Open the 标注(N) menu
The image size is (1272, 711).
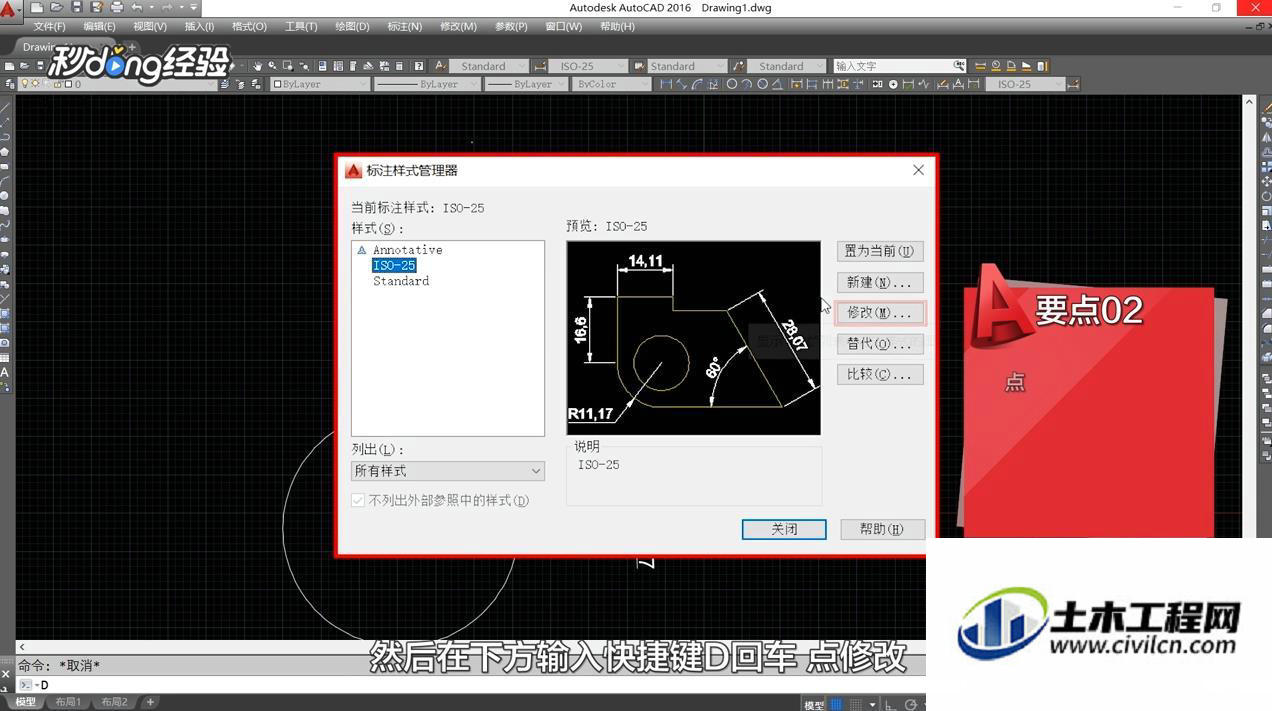[x=404, y=26]
